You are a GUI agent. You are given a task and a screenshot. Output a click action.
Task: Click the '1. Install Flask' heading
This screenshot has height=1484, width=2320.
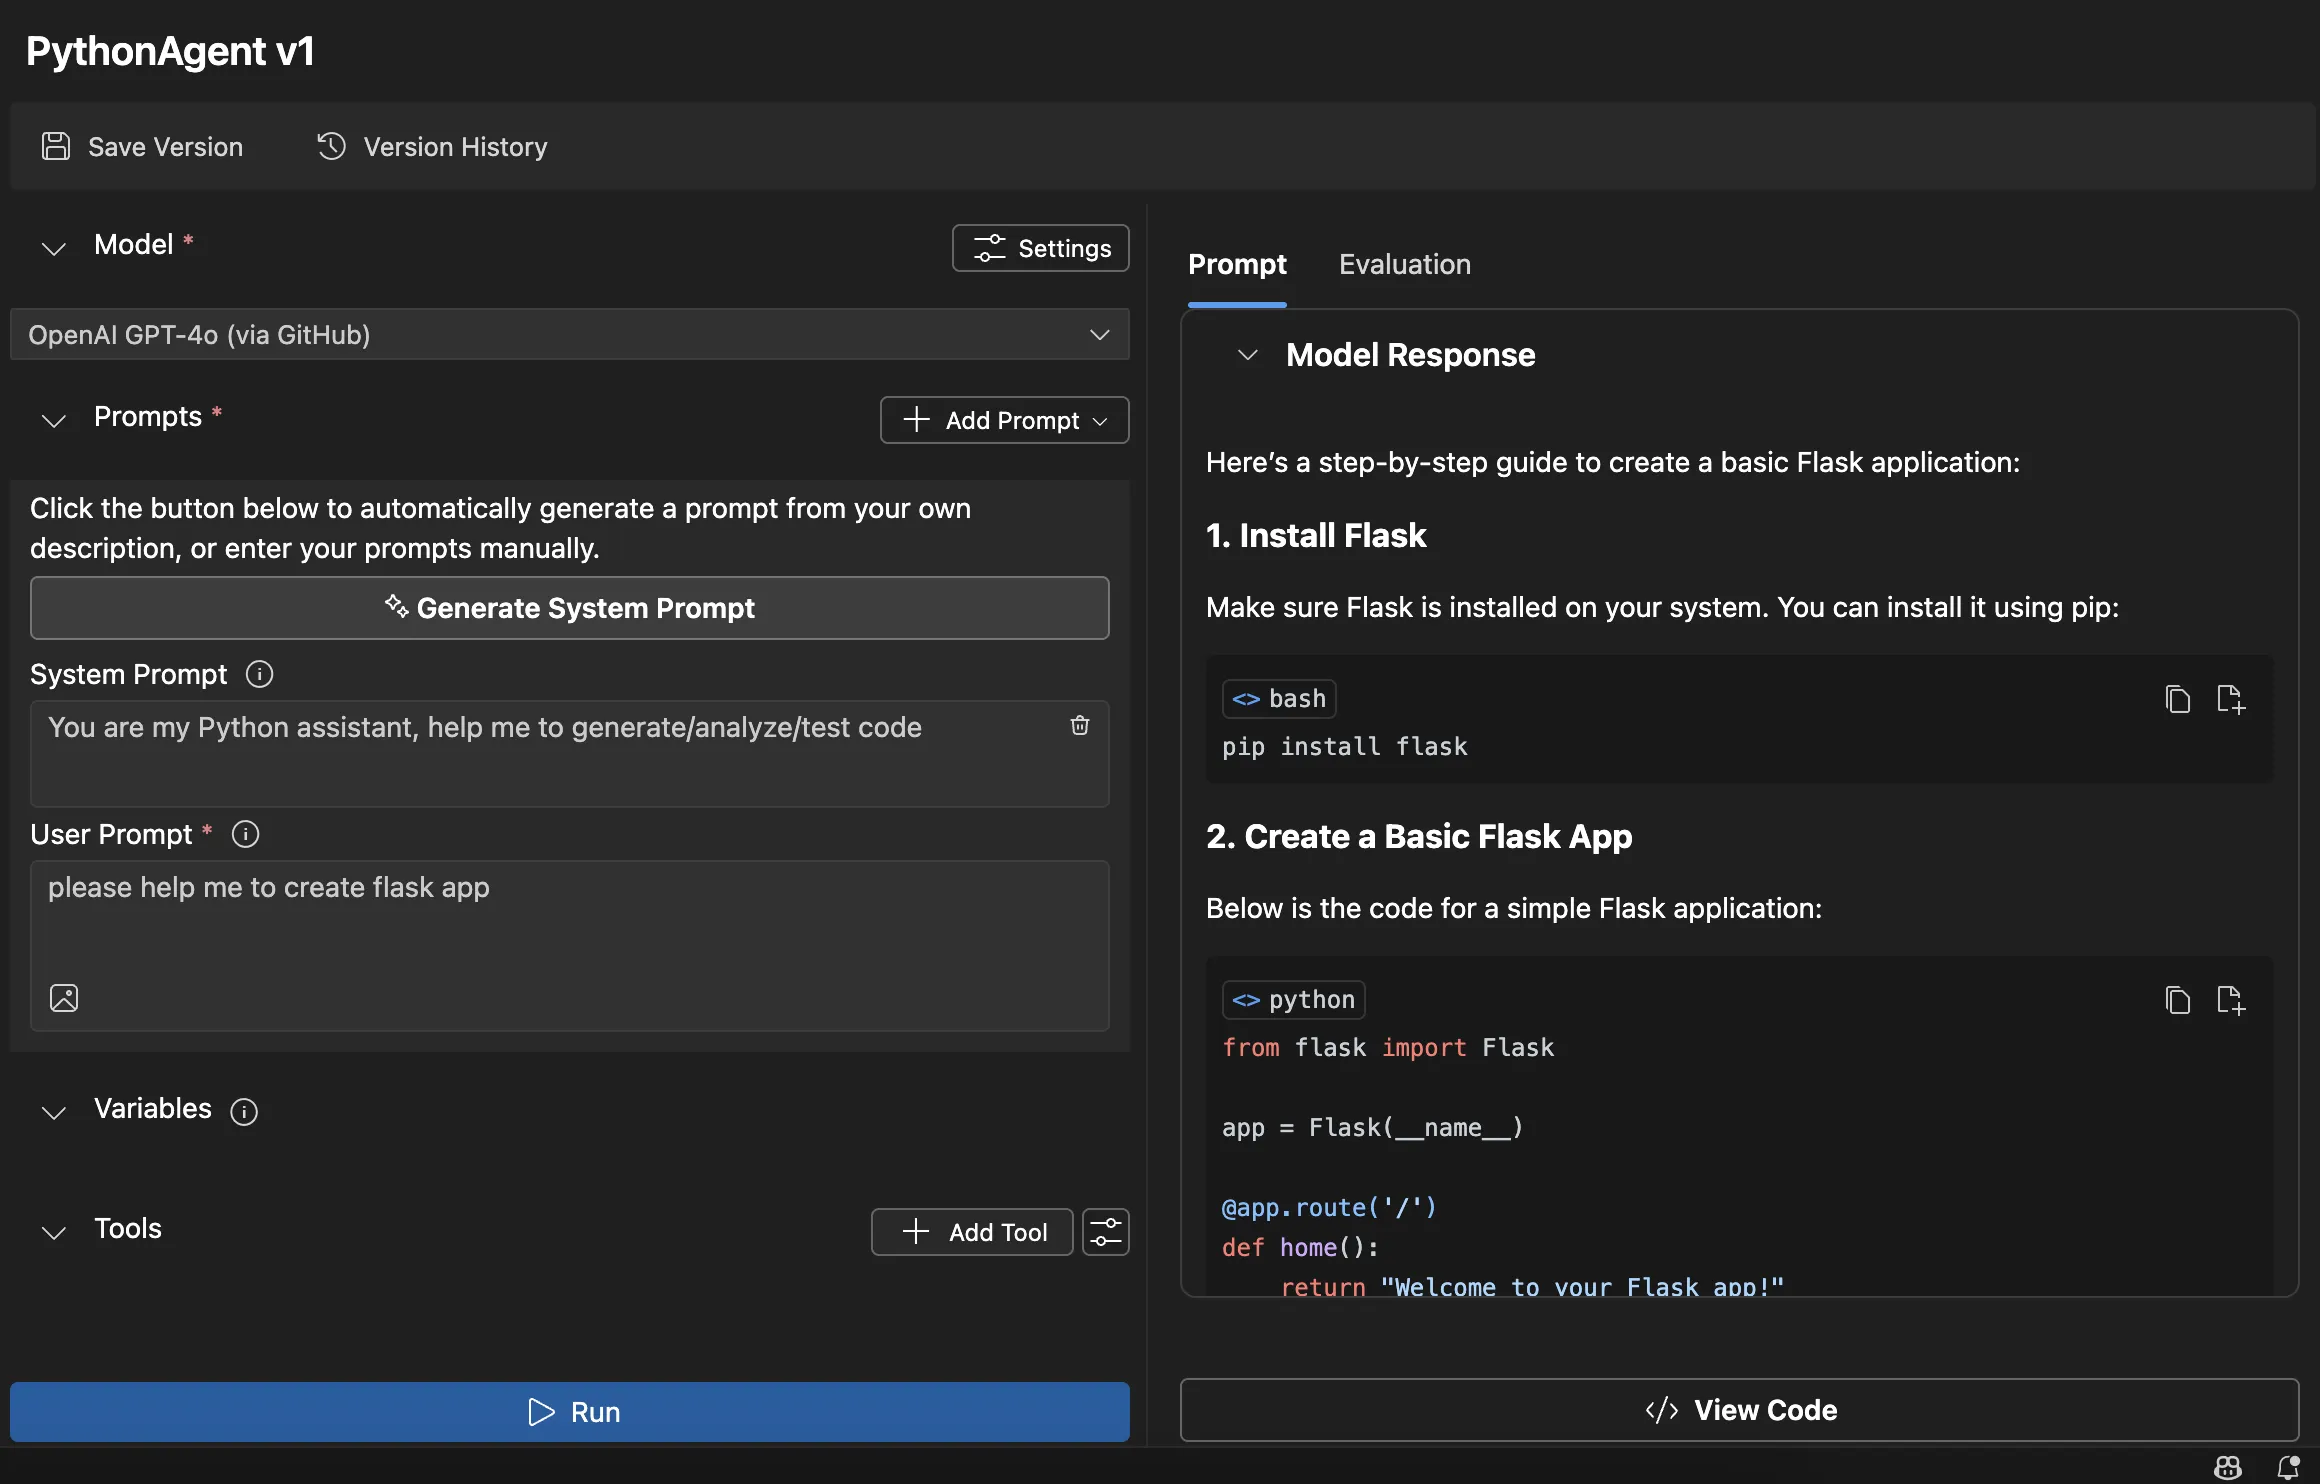coord(1316,536)
